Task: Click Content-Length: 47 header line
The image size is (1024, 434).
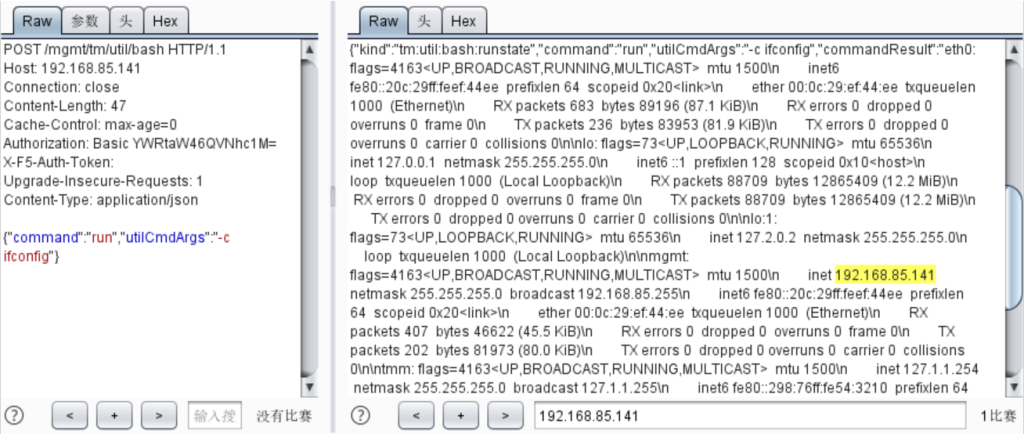Action: click(65, 106)
